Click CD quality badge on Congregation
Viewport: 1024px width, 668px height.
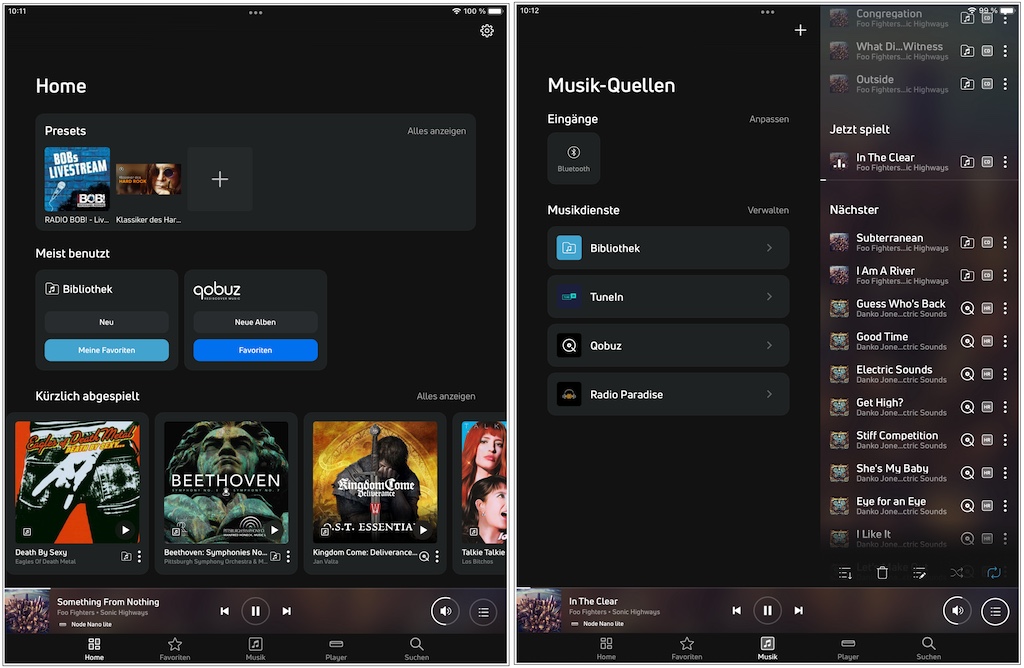click(x=987, y=18)
